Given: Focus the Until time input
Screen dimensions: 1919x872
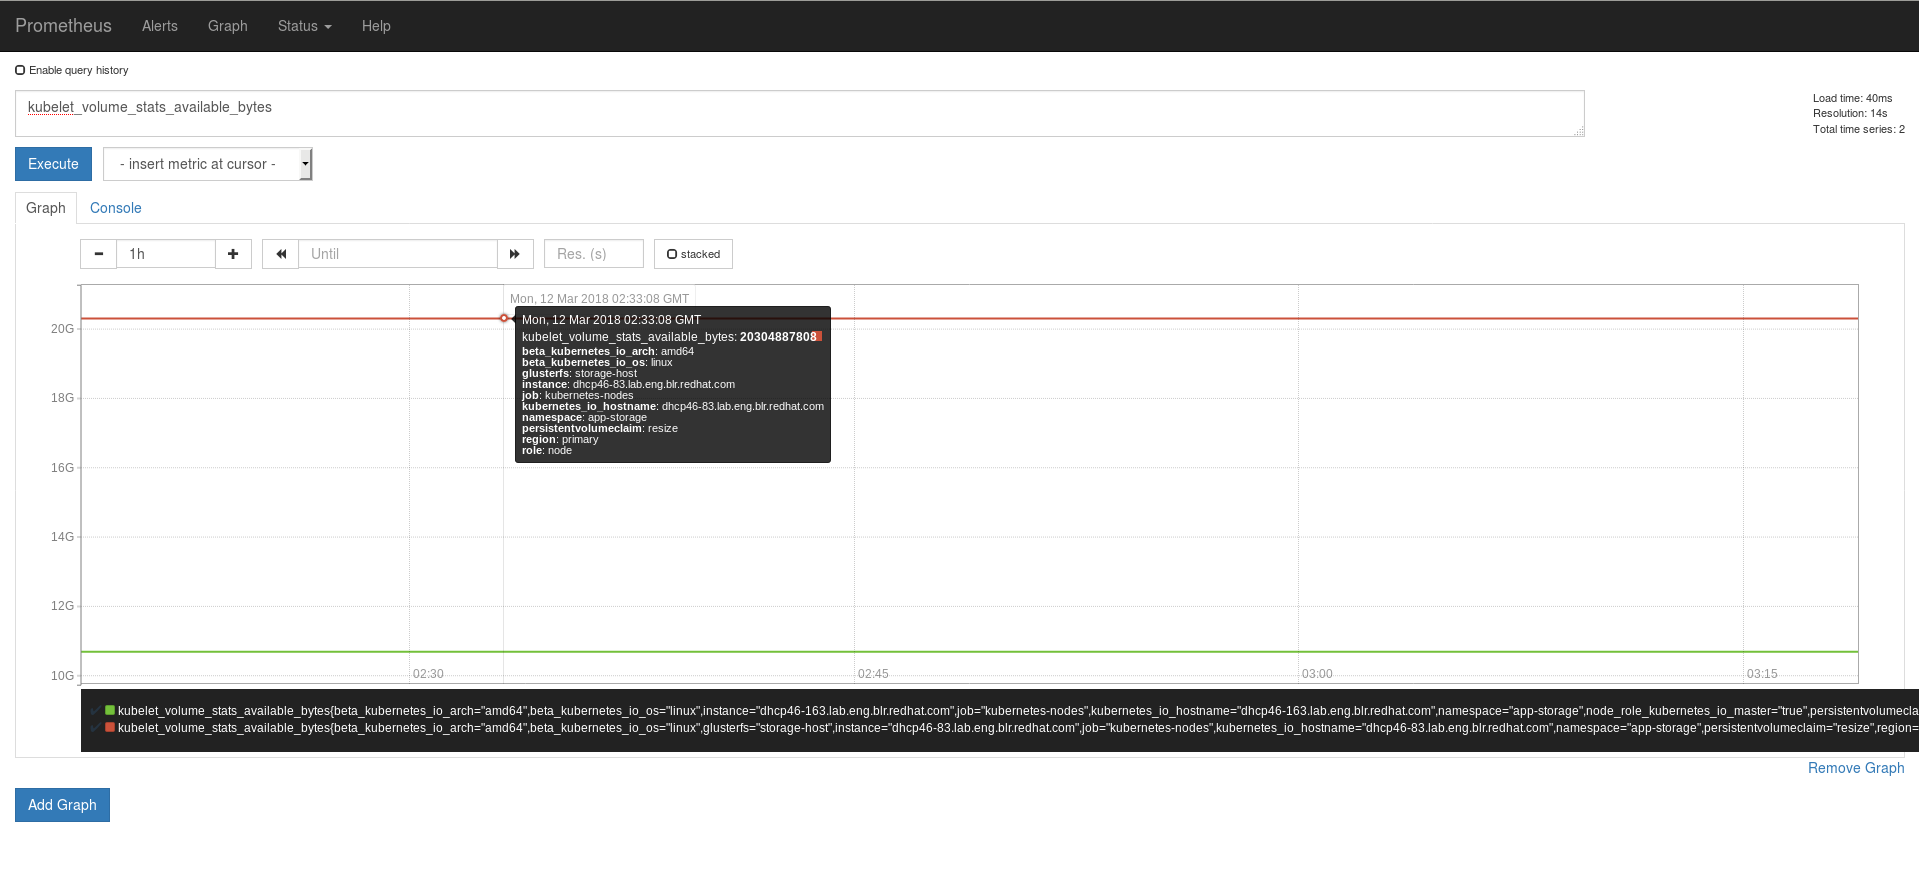Looking at the screenshot, I should pos(398,254).
